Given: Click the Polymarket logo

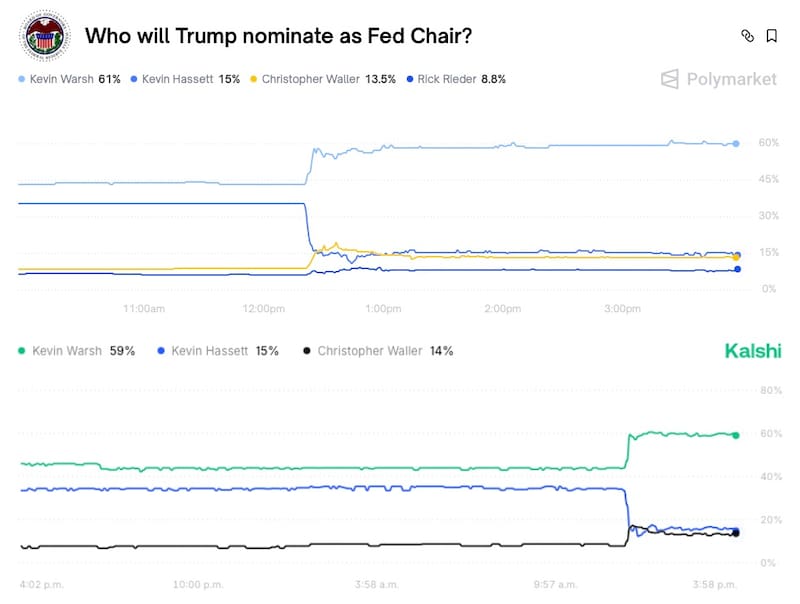Looking at the screenshot, I should [719, 79].
